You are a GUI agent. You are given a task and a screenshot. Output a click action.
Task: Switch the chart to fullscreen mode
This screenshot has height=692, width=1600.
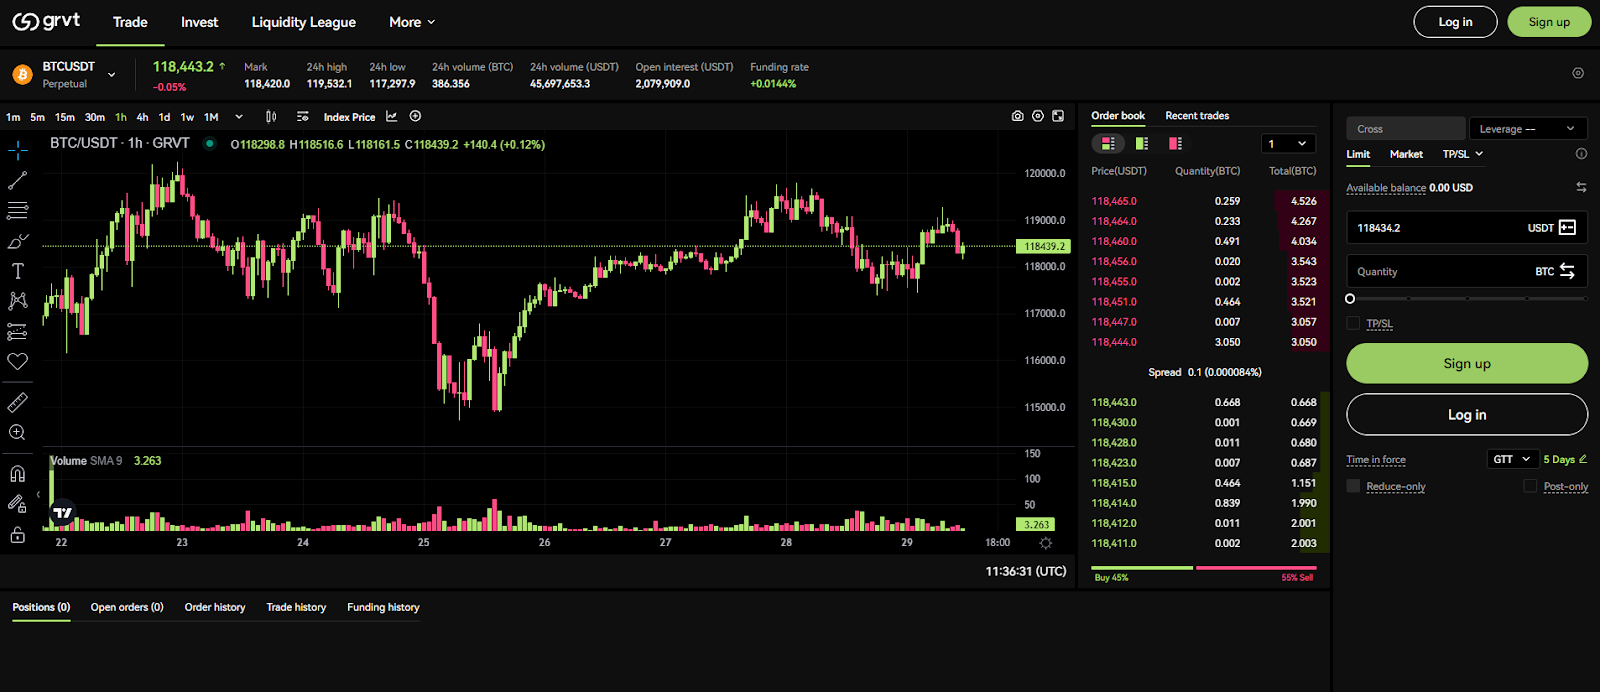[1058, 116]
